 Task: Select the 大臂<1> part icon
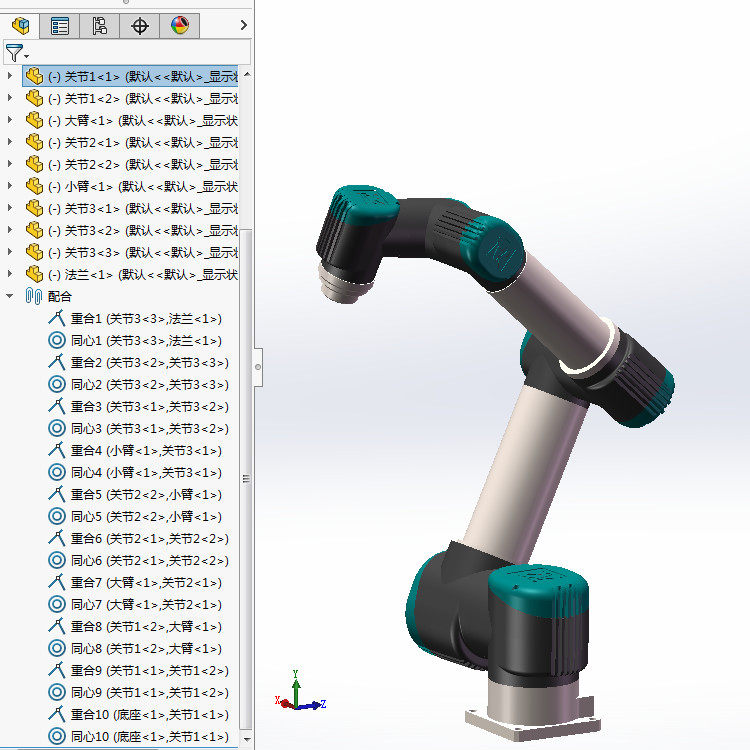pos(34,120)
